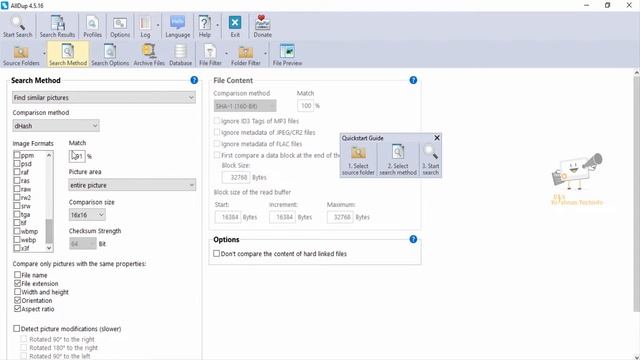Open the dHash comparison method dropdown
The height and width of the screenshot is (360, 640).
tap(56, 126)
